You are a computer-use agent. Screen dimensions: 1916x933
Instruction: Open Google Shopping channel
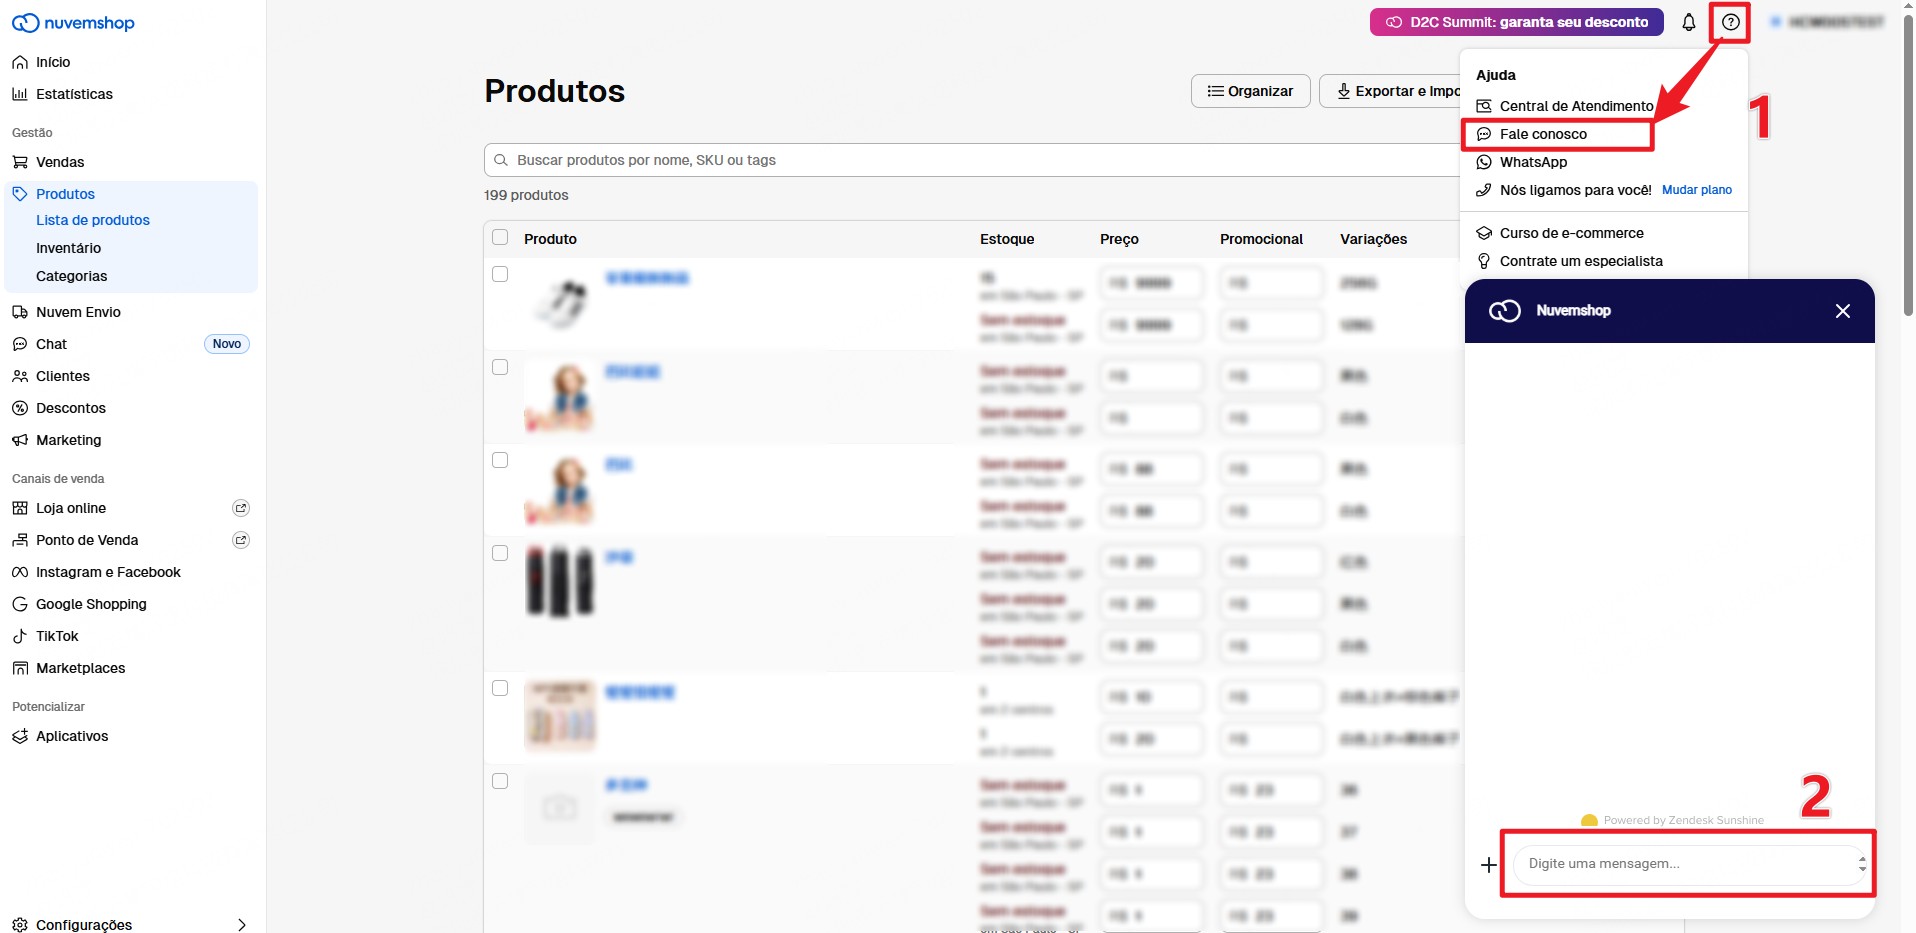click(91, 604)
